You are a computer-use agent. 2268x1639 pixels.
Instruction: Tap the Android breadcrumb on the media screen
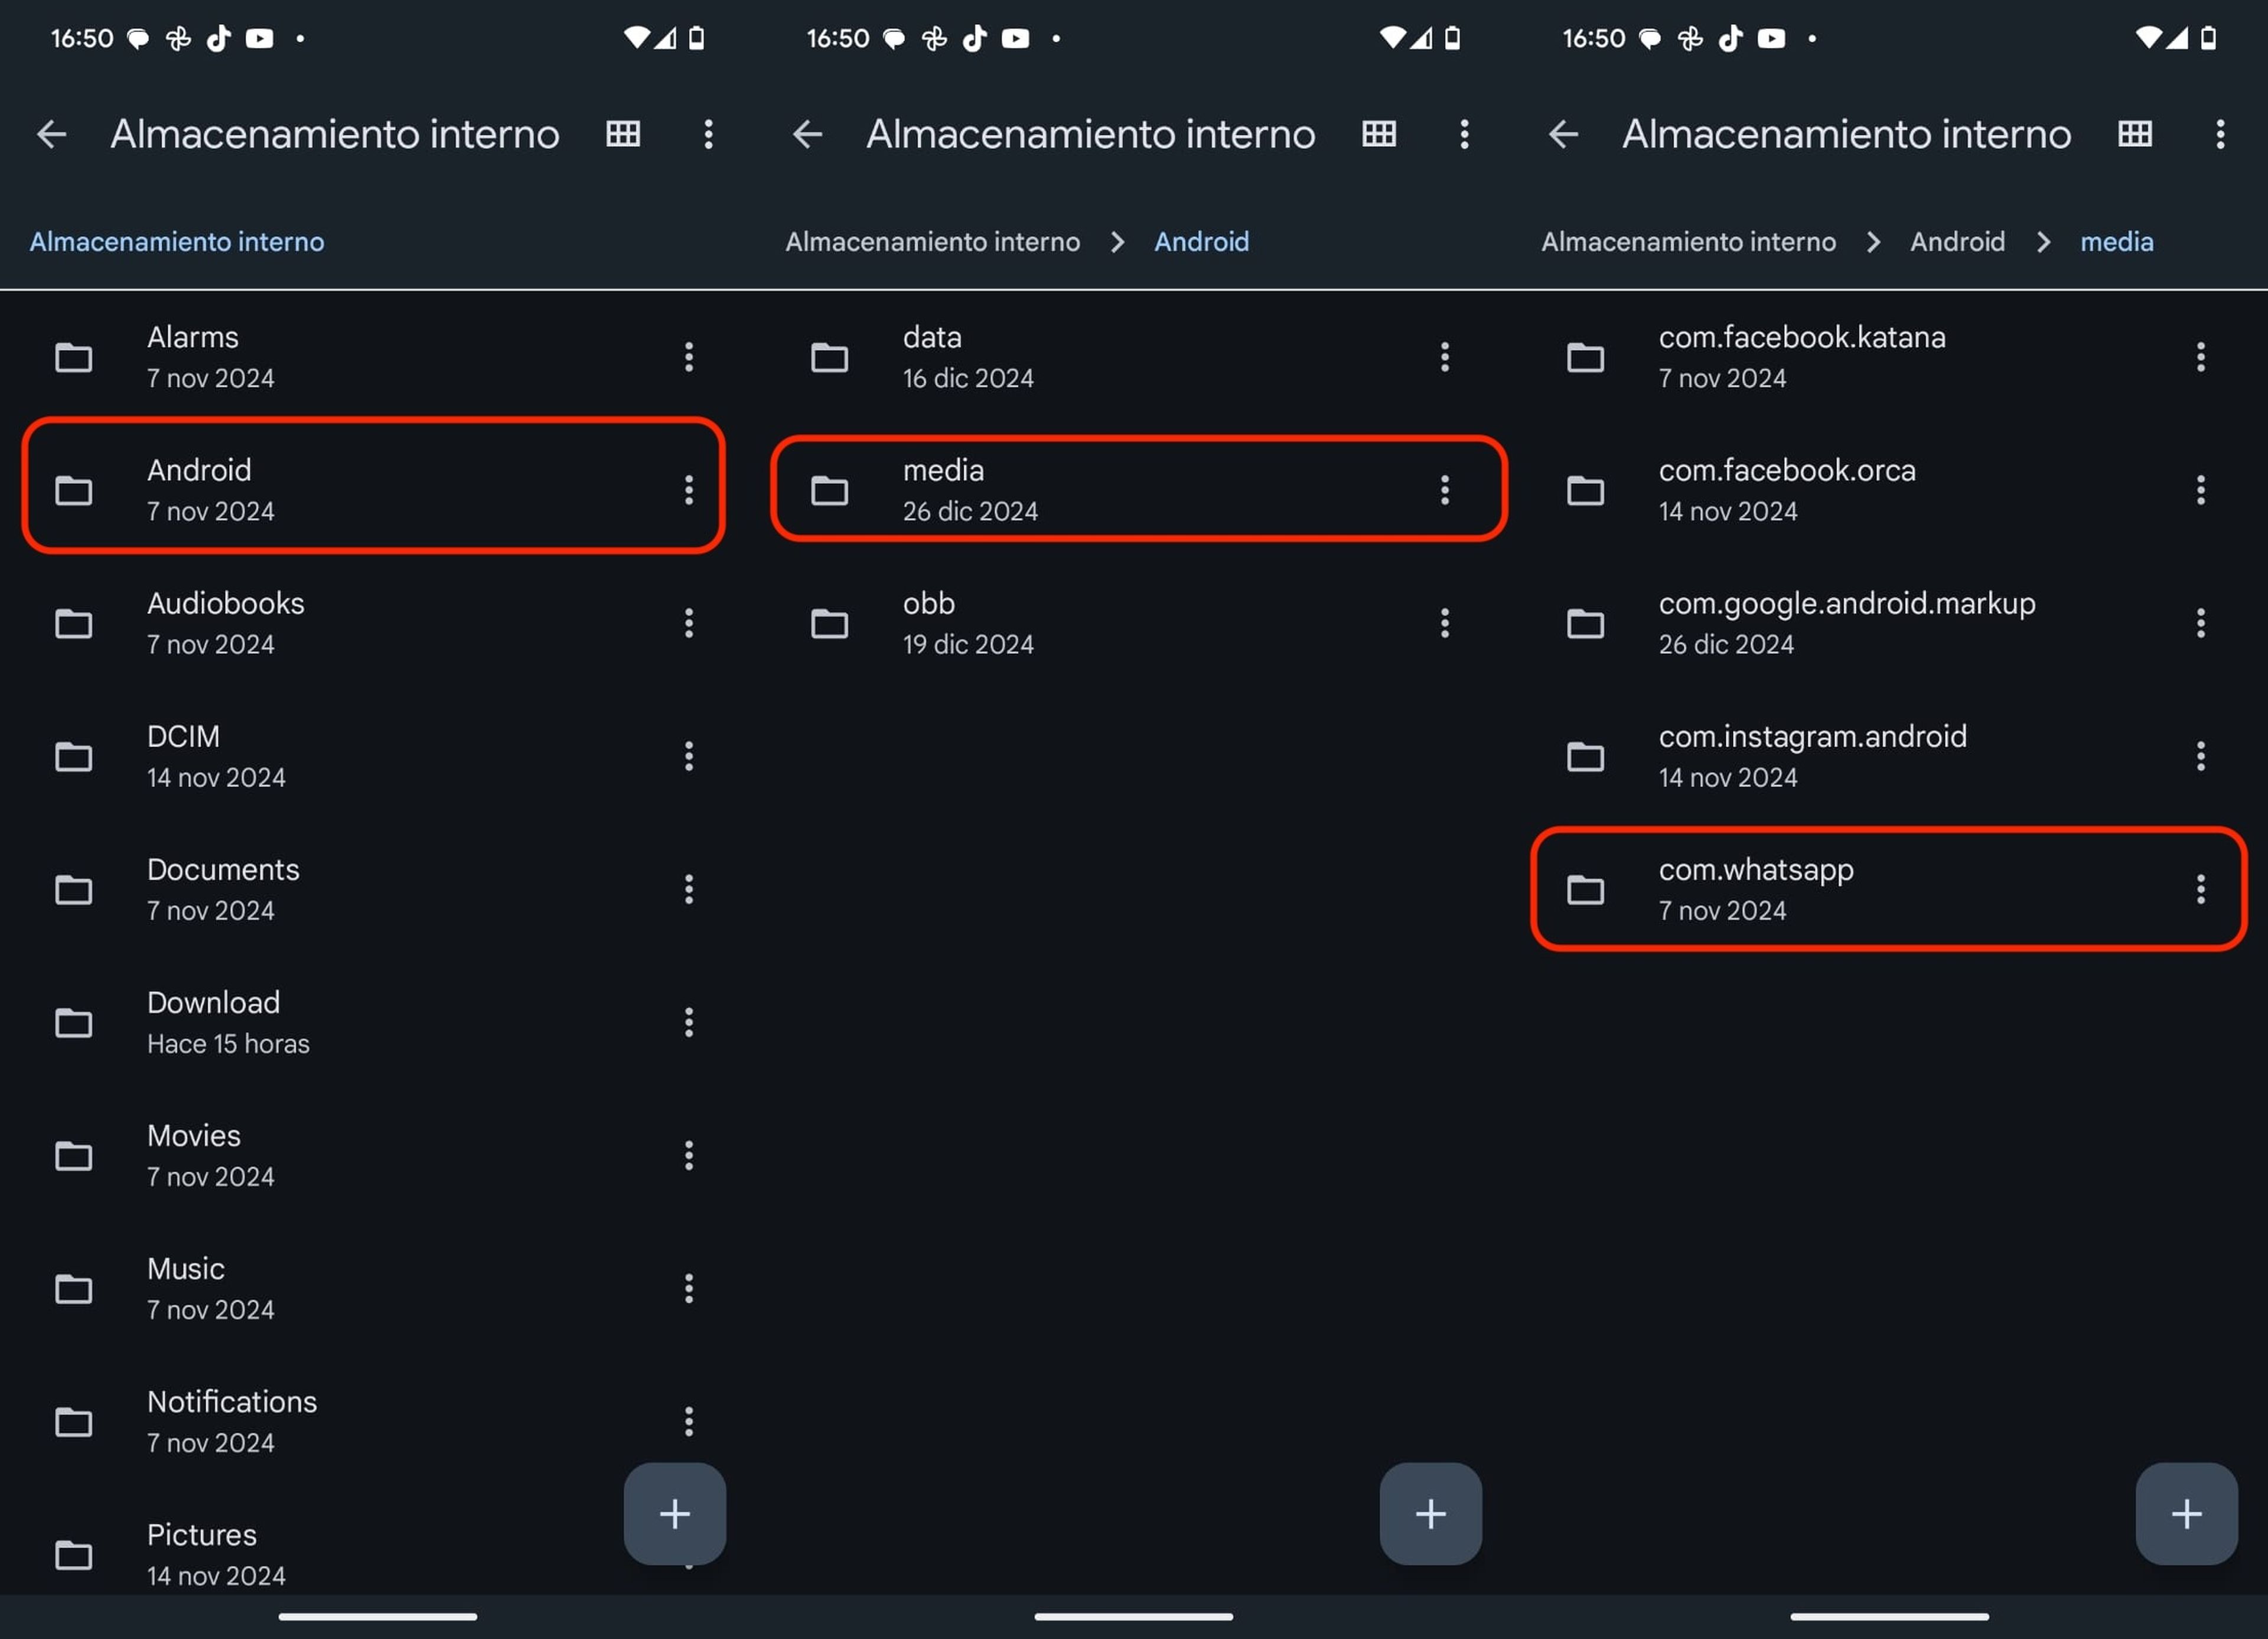tap(1957, 241)
